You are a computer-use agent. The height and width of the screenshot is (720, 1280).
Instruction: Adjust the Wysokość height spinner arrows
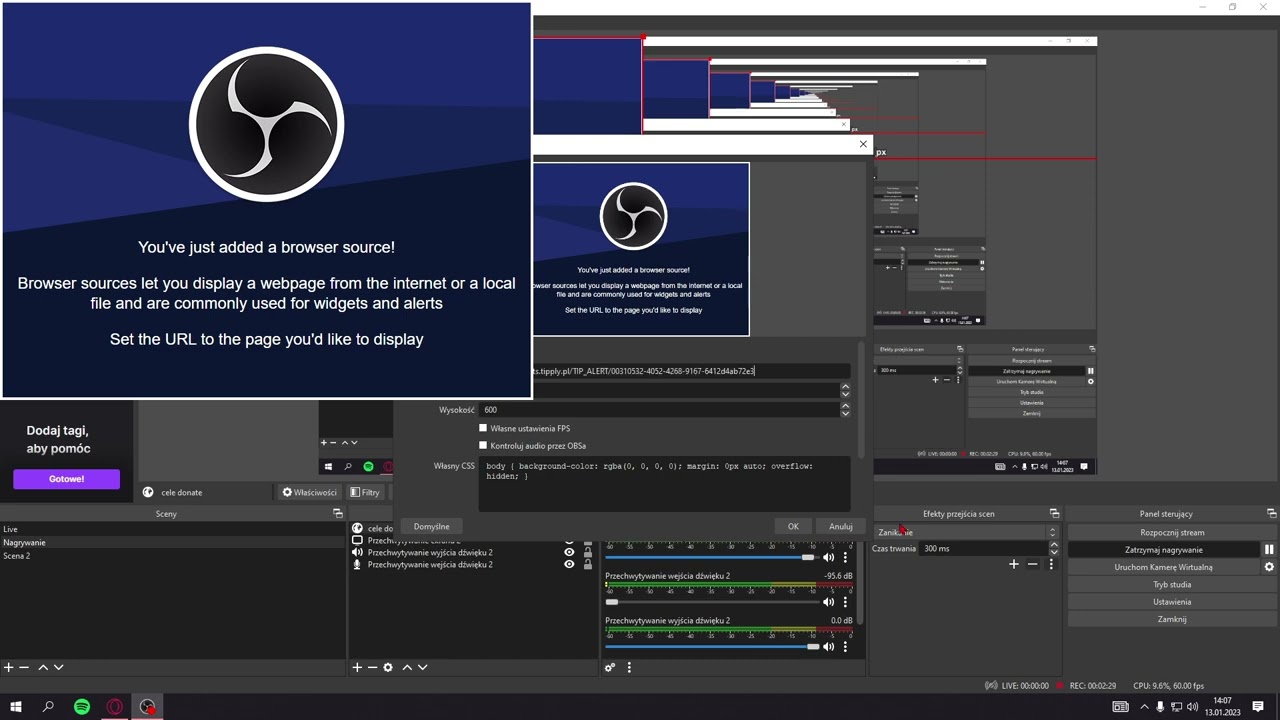coord(845,409)
